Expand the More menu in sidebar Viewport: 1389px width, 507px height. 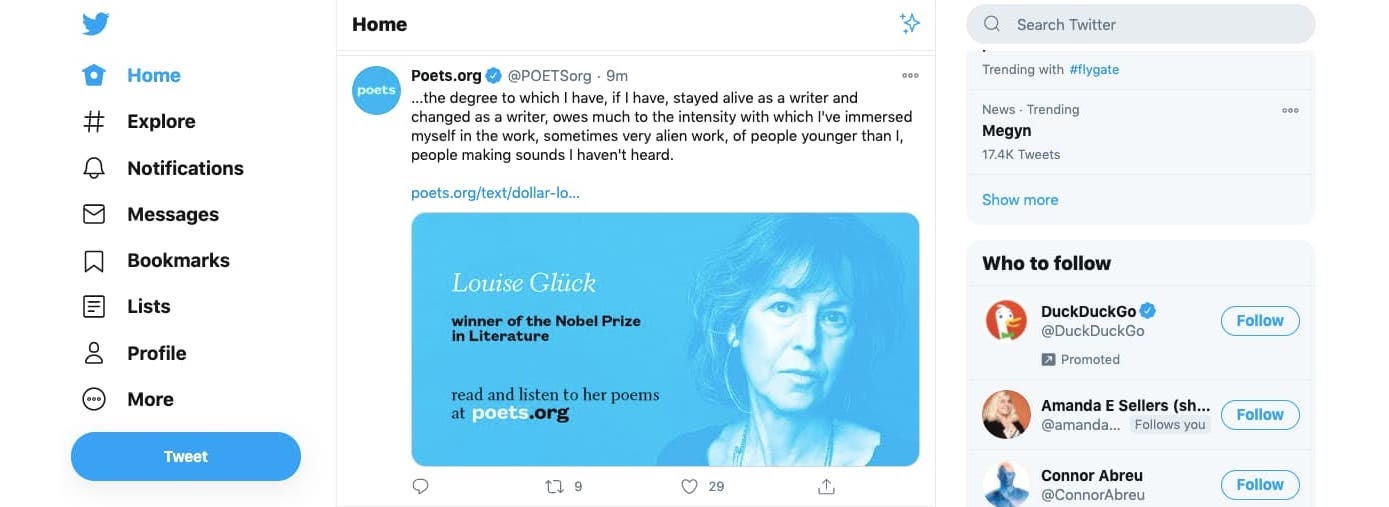click(x=94, y=399)
